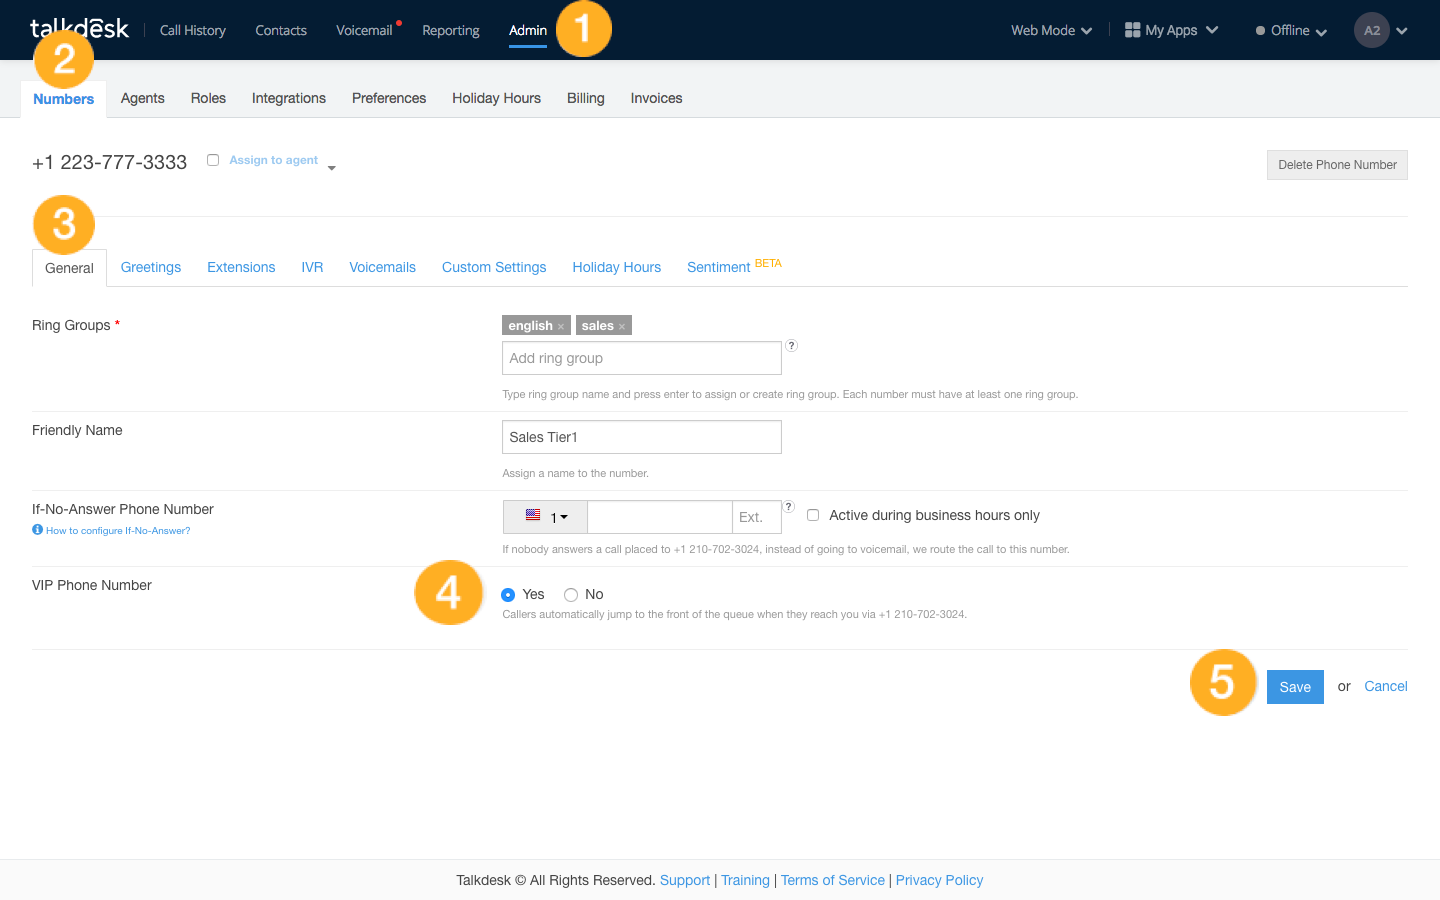Select No for VIP Phone Number
The height and width of the screenshot is (900, 1440).
[571, 595]
